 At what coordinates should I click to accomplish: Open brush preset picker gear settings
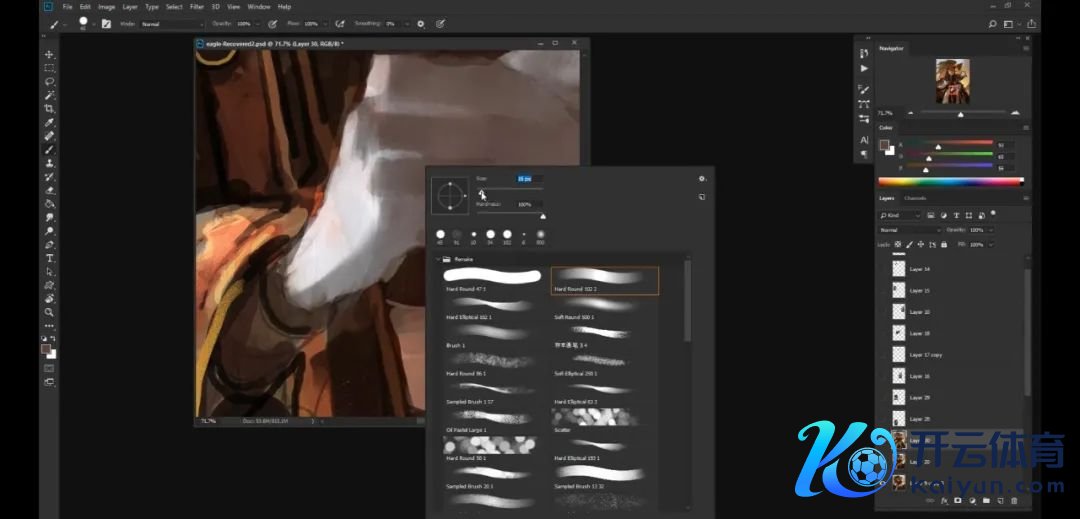[x=702, y=179]
